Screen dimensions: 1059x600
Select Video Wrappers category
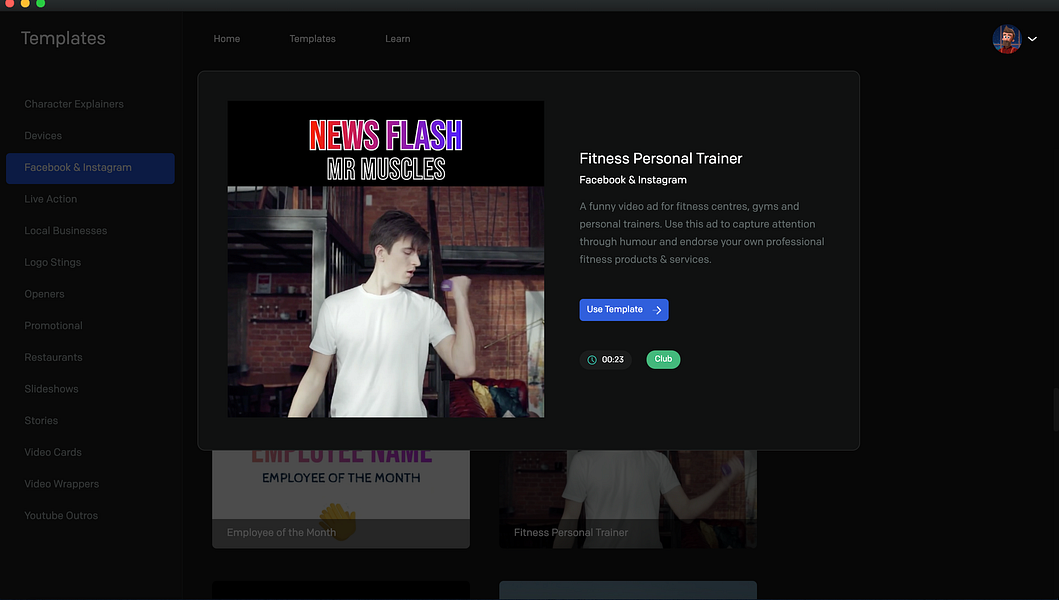click(61, 484)
